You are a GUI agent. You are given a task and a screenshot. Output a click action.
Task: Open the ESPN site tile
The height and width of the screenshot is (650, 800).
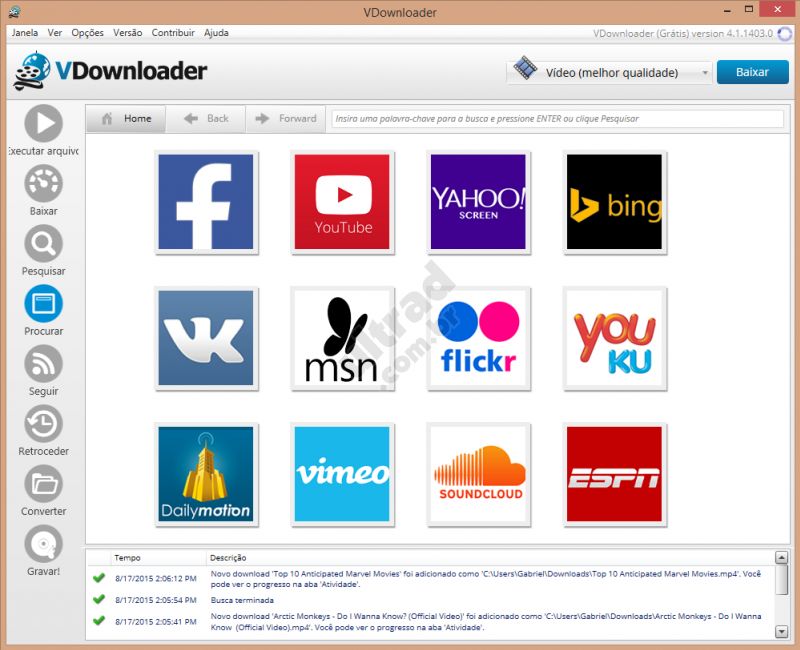coord(614,474)
